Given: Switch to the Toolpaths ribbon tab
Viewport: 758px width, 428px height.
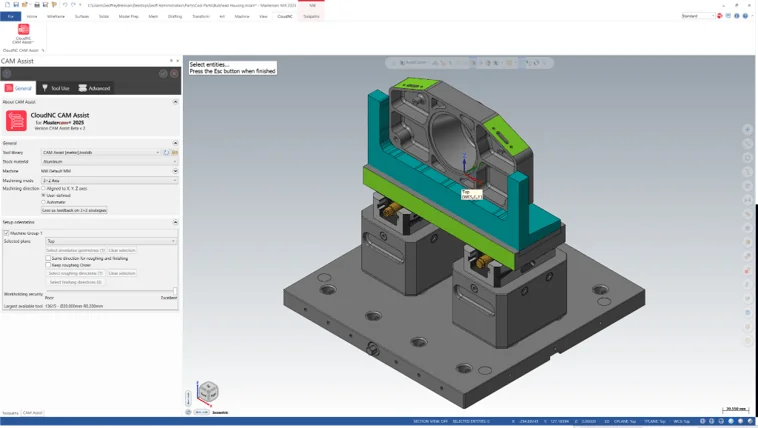Looking at the screenshot, I should 311,16.
